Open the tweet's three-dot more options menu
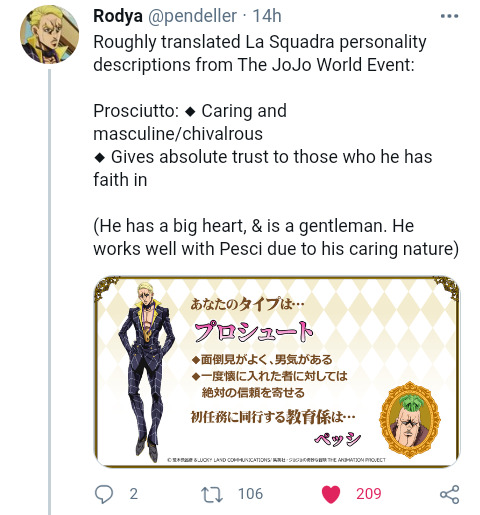This screenshot has width=480, height=515. (449, 16)
